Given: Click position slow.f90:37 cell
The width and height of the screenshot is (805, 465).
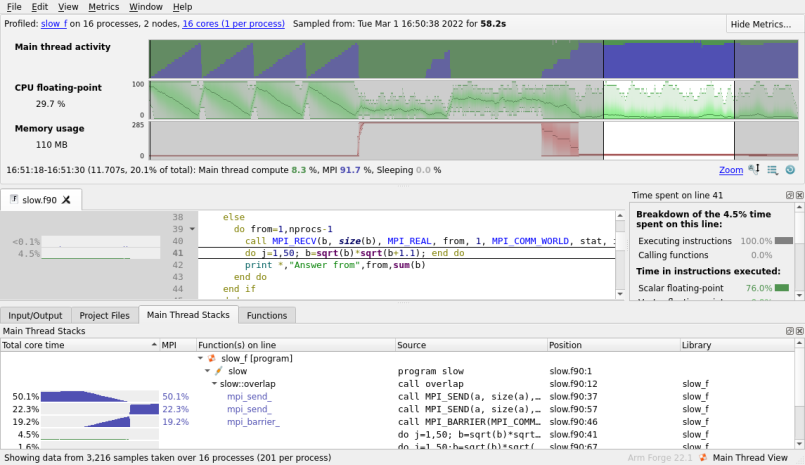Looking at the screenshot, I should click(x=573, y=396).
